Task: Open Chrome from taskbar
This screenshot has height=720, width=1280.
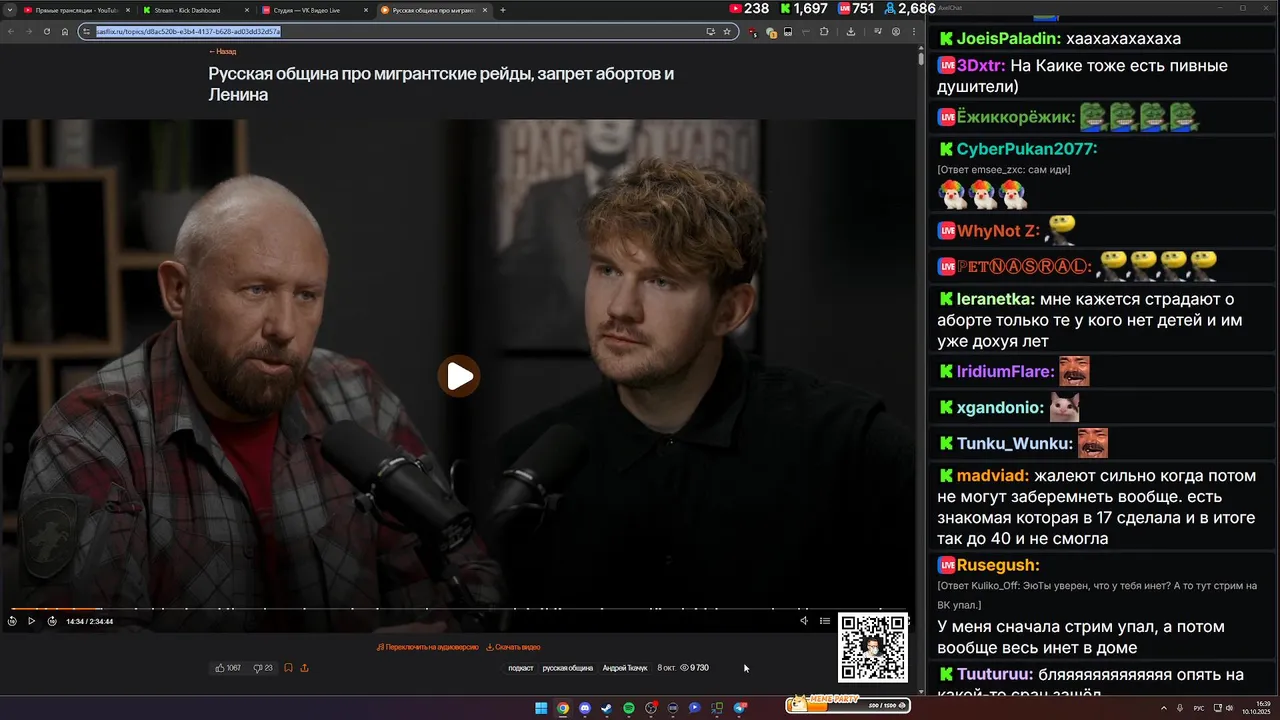Action: (x=563, y=708)
